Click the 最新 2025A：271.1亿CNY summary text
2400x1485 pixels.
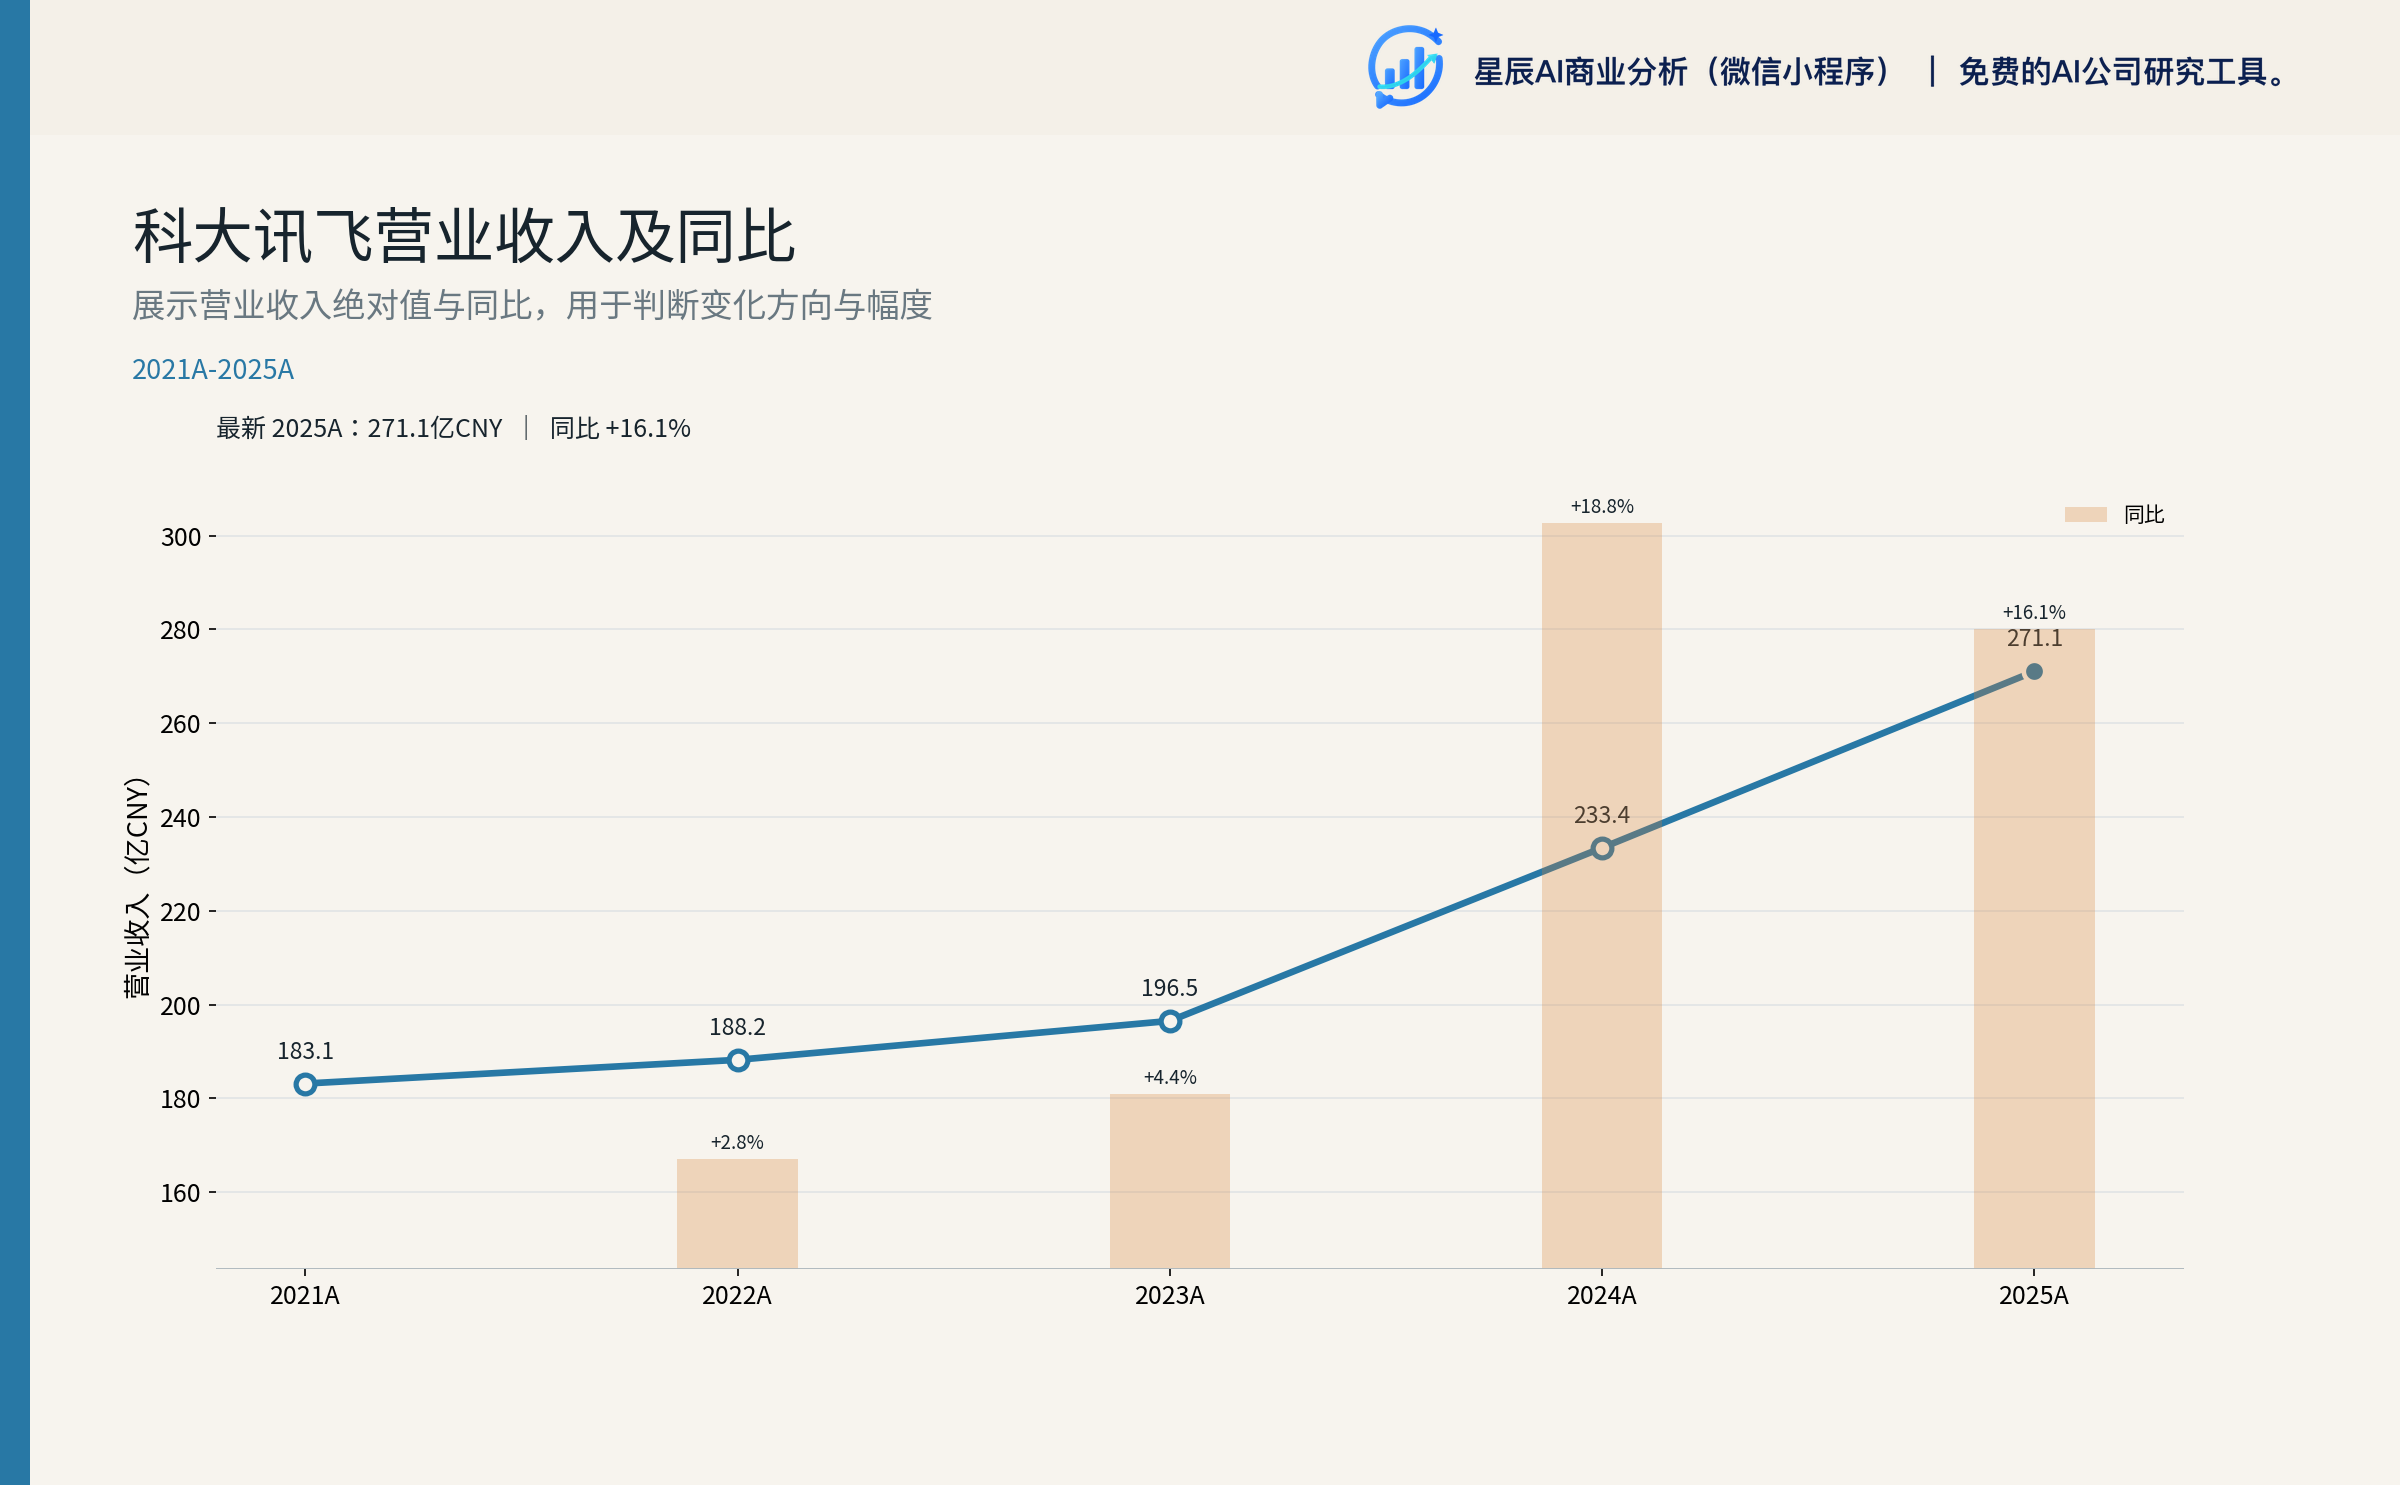[x=359, y=428]
